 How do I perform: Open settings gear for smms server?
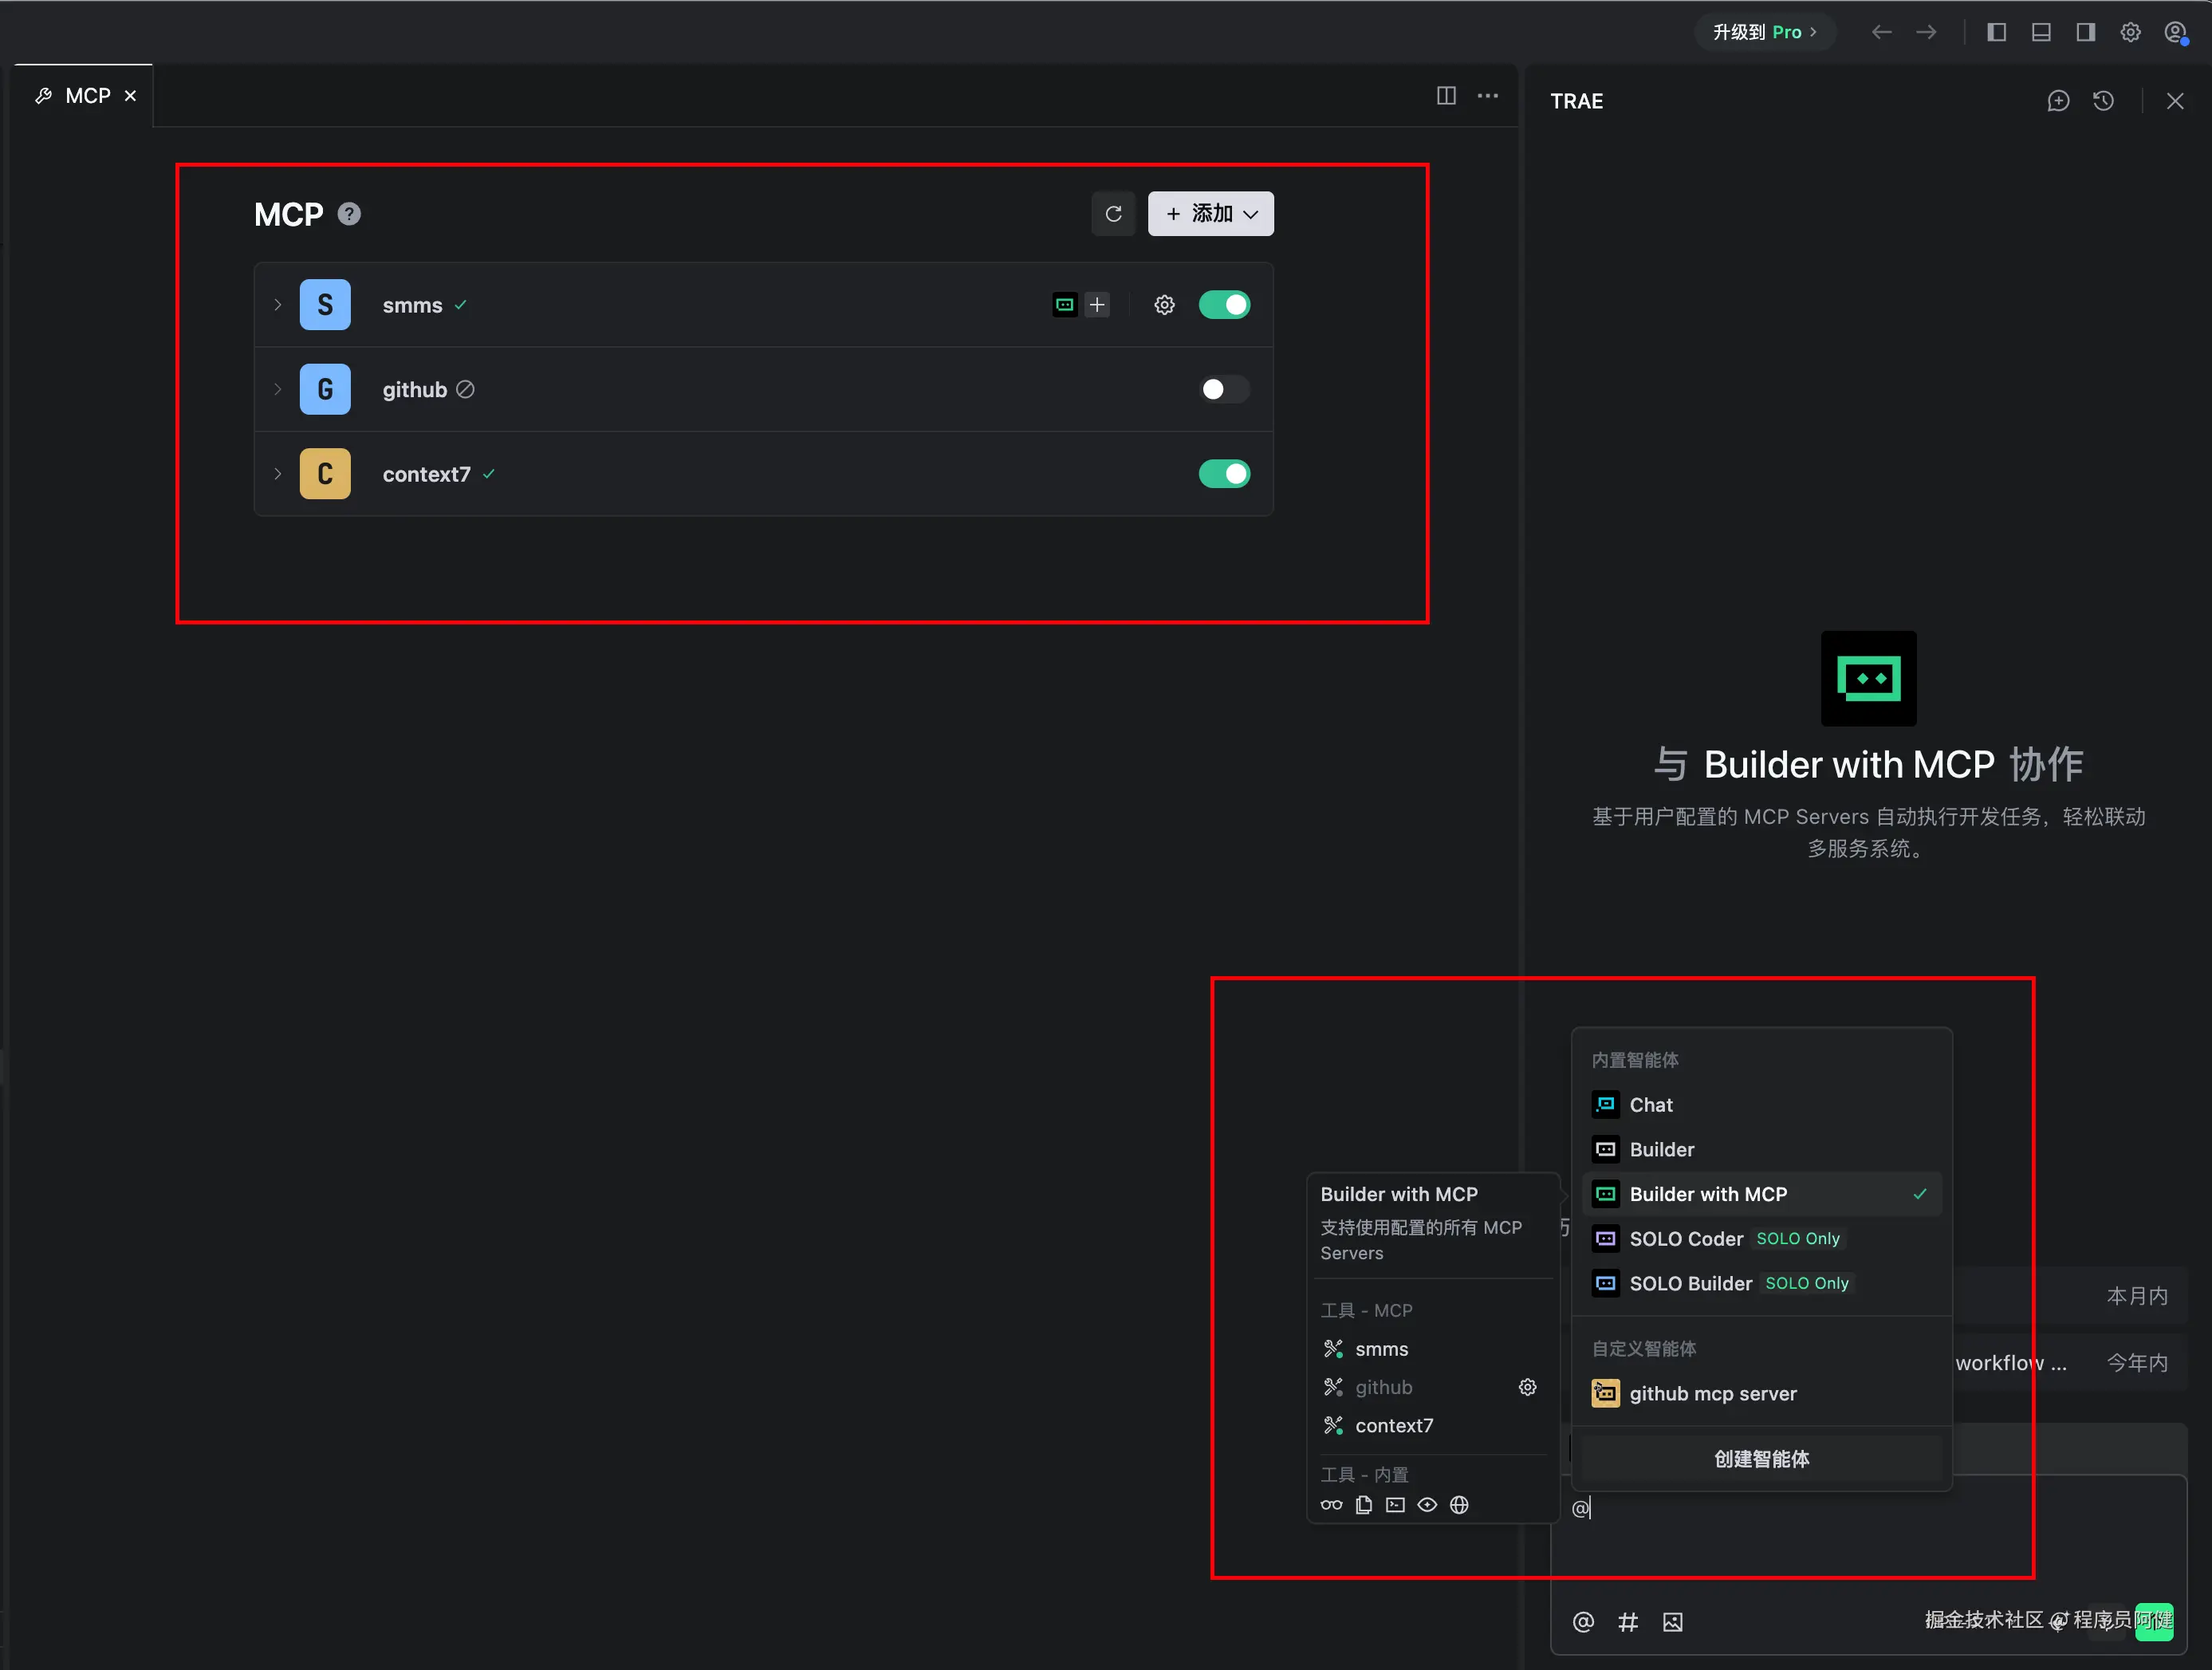point(1164,305)
